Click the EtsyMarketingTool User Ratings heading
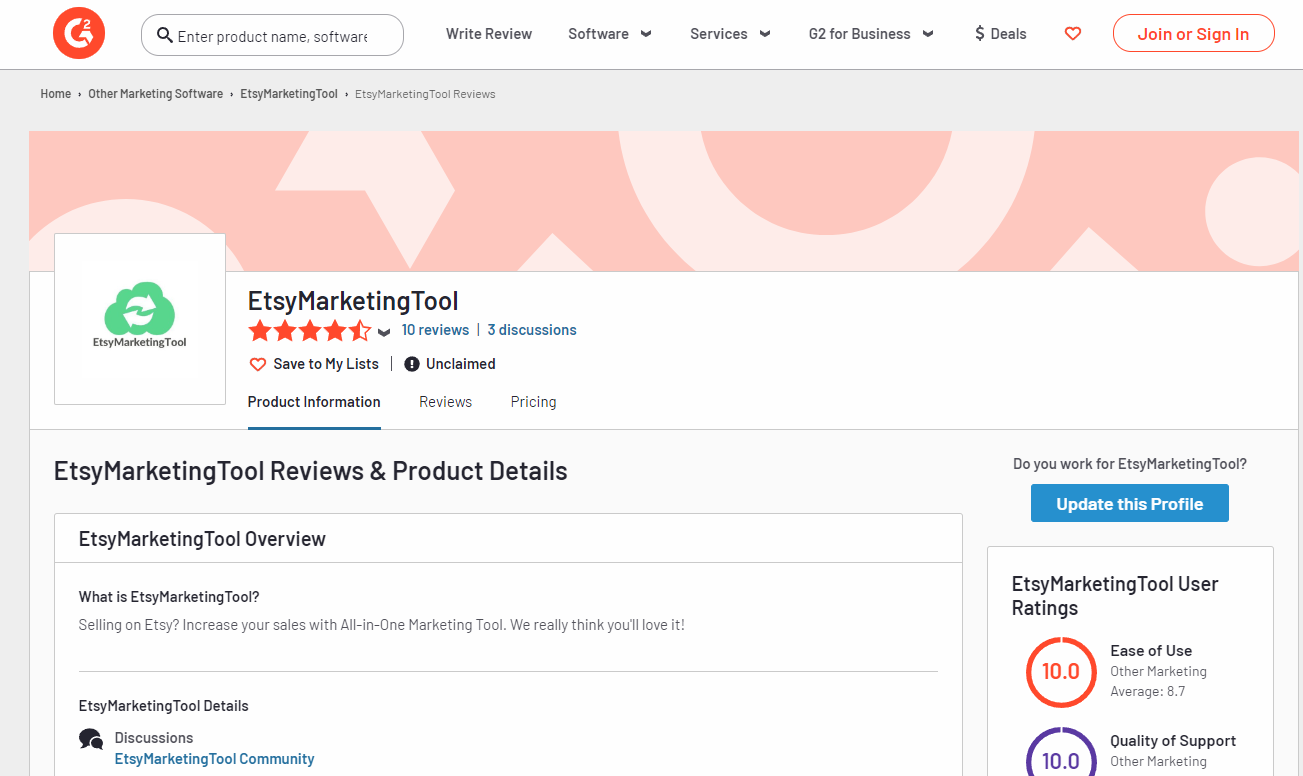The height and width of the screenshot is (776, 1303). pos(1115,596)
